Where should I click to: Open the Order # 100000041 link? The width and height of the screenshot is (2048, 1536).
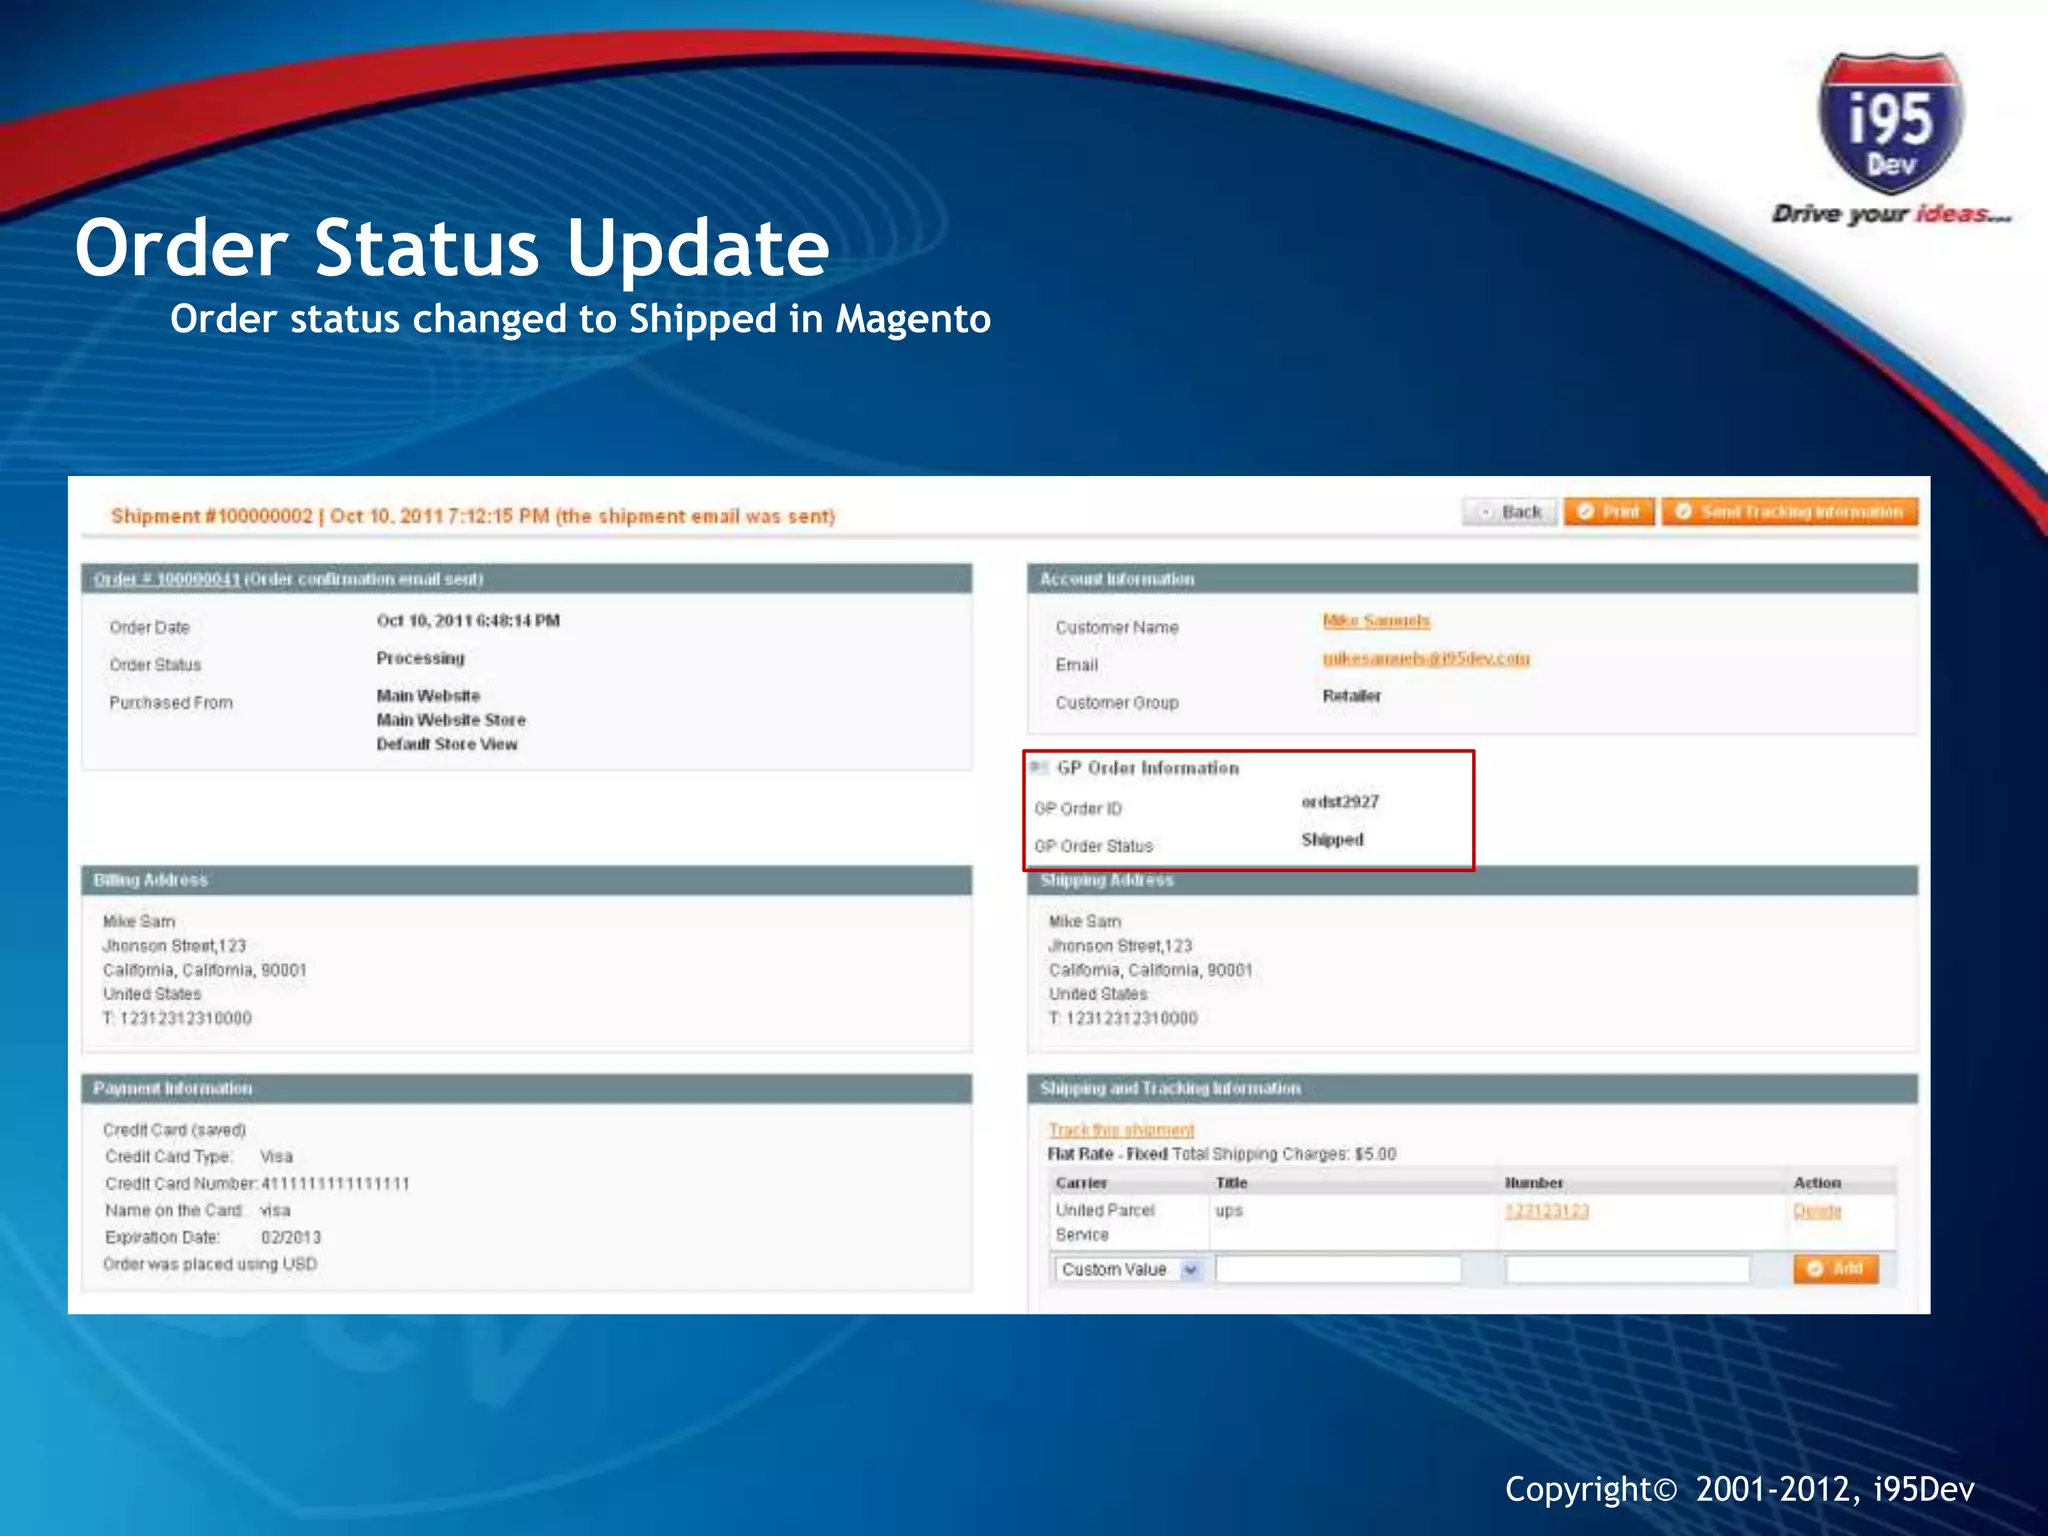tap(166, 579)
